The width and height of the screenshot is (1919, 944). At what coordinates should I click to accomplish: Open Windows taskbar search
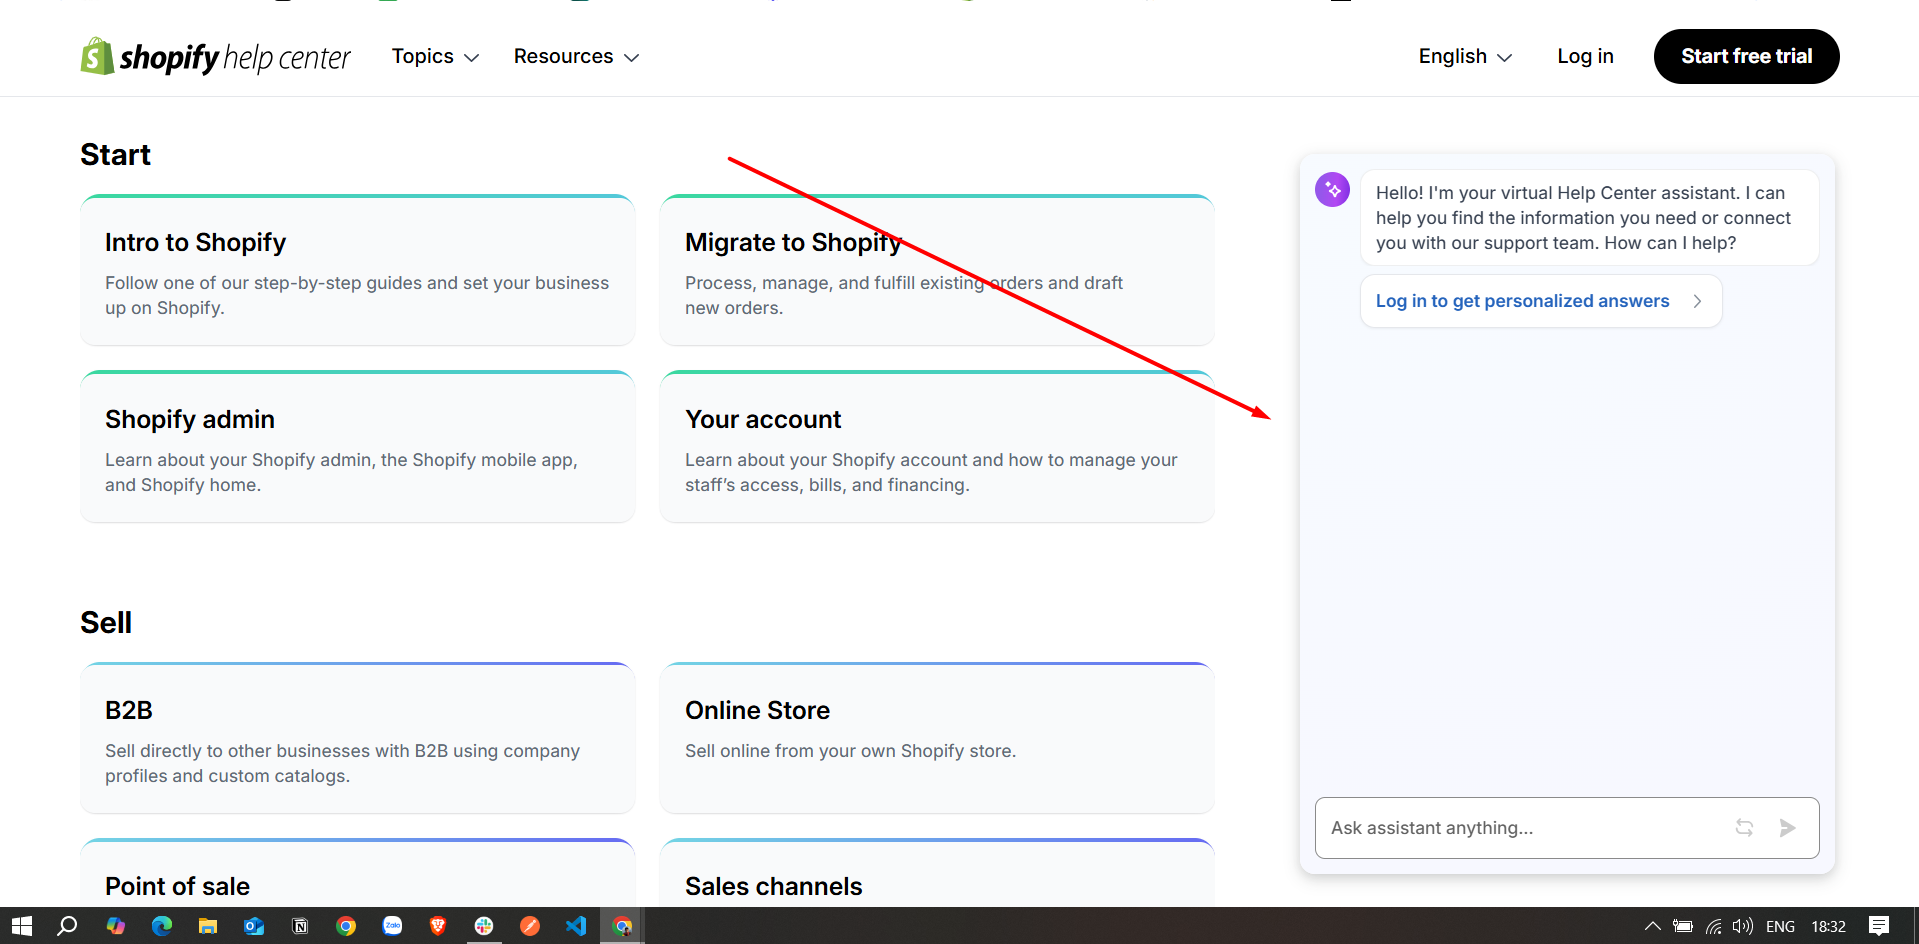point(67,926)
